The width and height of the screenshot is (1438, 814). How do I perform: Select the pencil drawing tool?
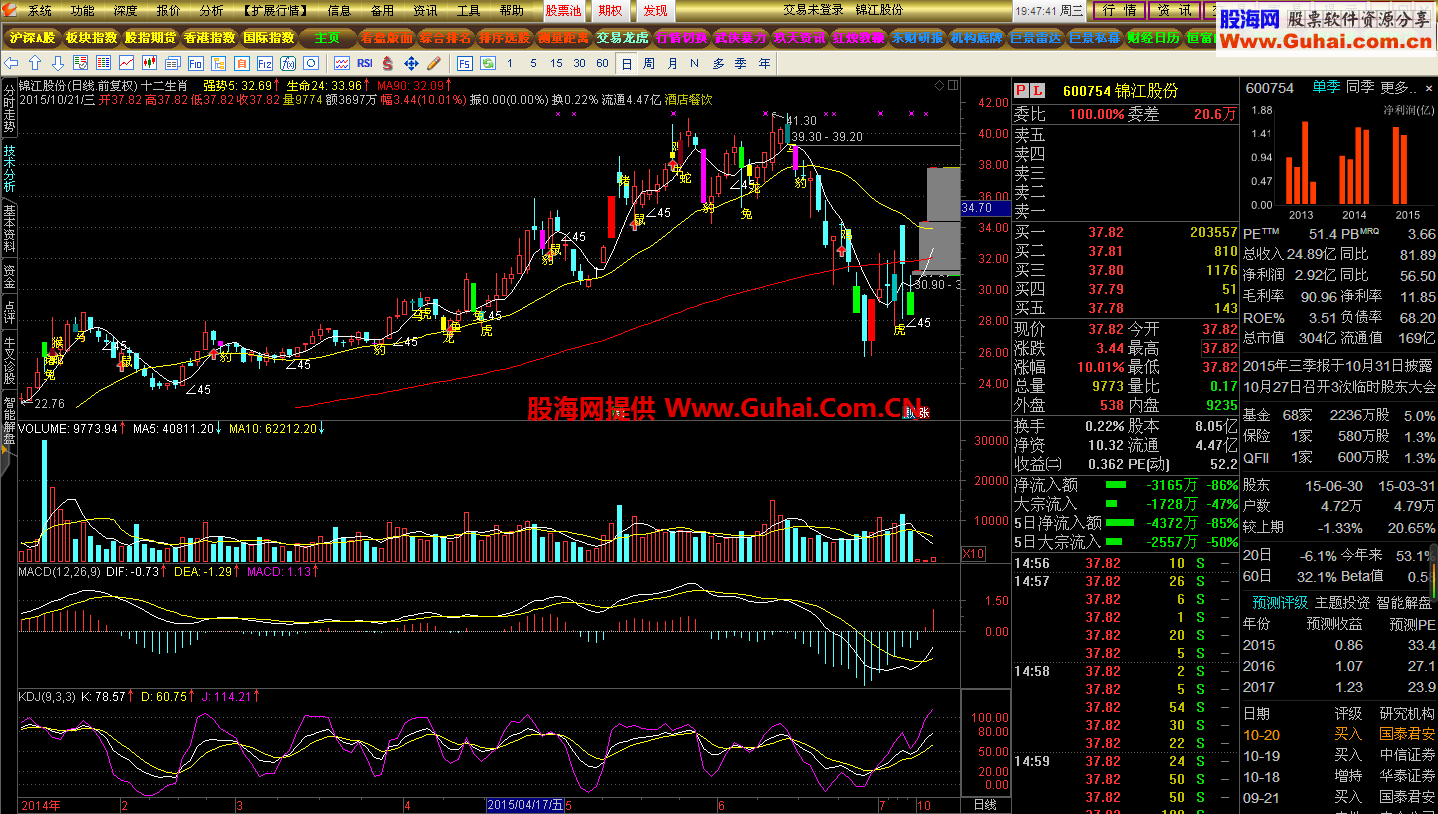(x=433, y=63)
